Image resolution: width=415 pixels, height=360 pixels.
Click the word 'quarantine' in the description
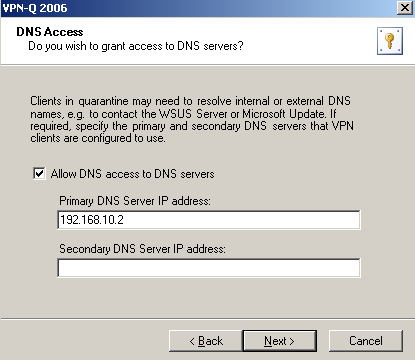coord(103,101)
